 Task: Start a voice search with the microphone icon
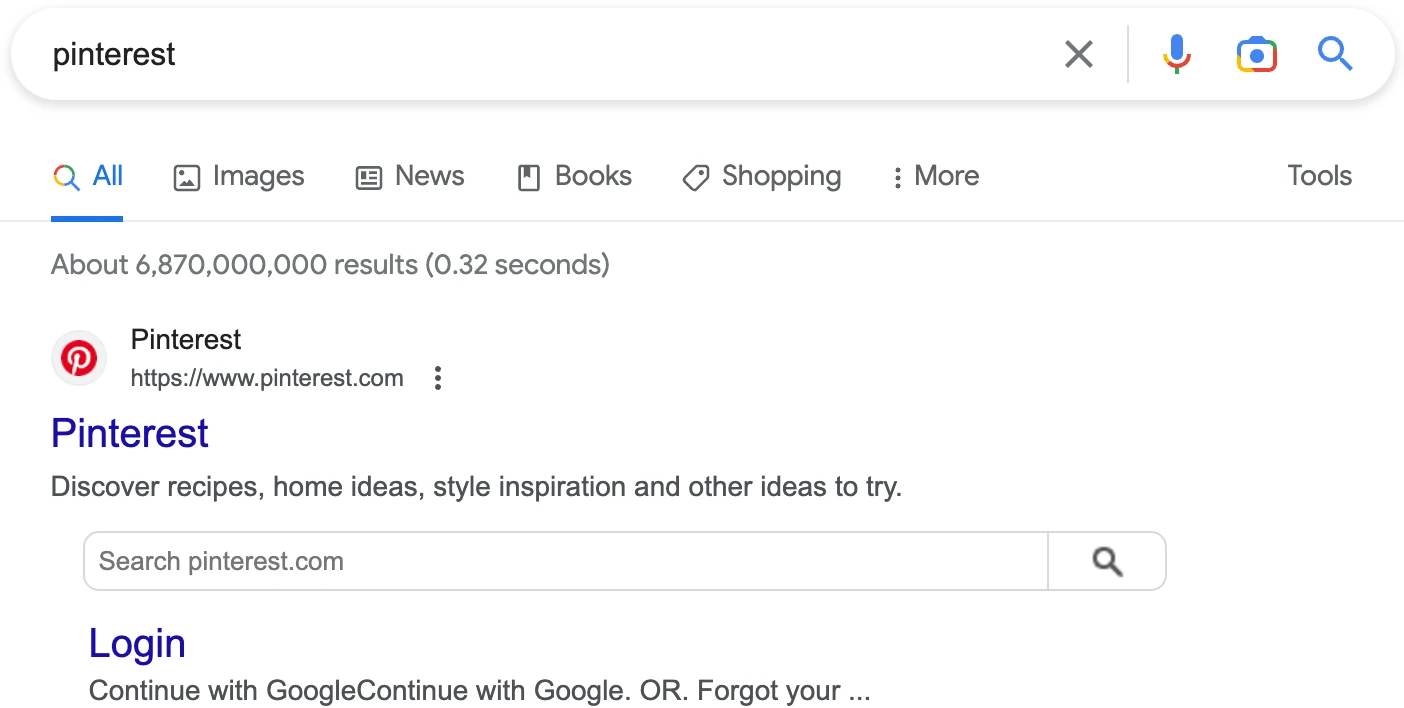(1176, 54)
